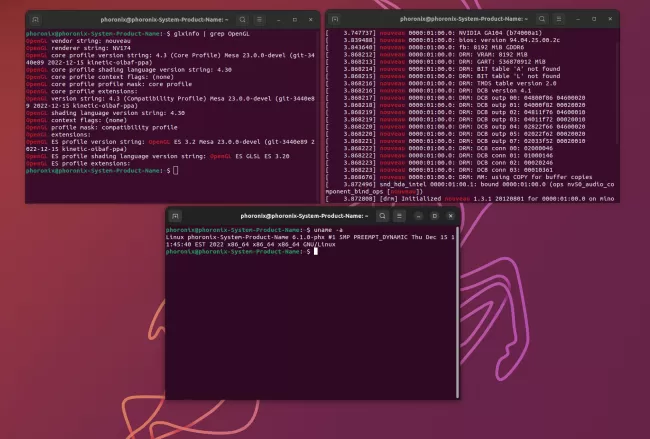Viewport: 650px width, 439px height.
Task: Open new tab in the glxinfo terminal
Action: coord(35,19)
